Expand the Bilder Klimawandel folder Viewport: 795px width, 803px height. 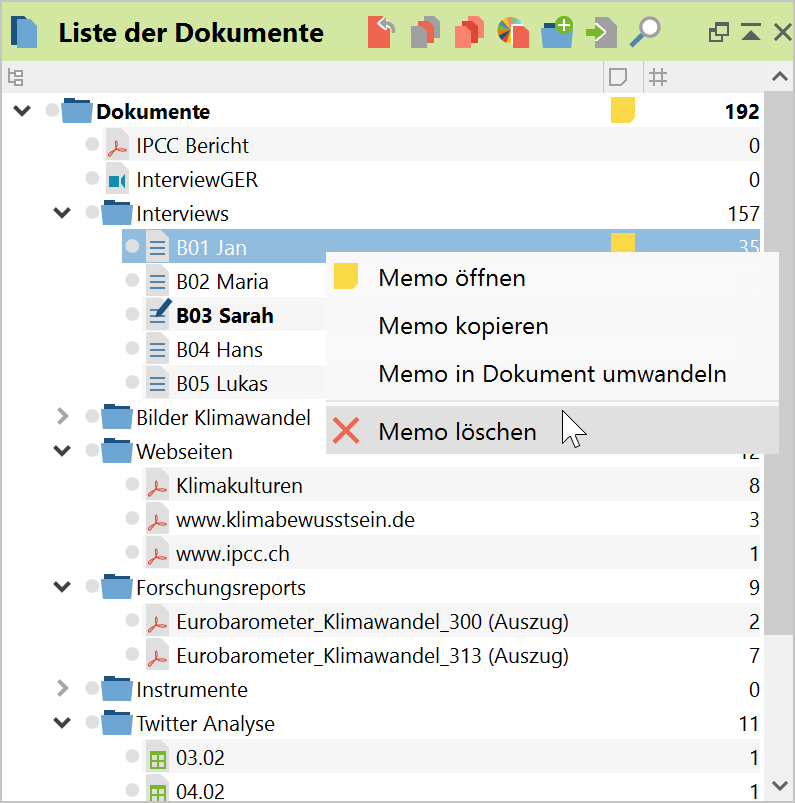[x=62, y=416]
